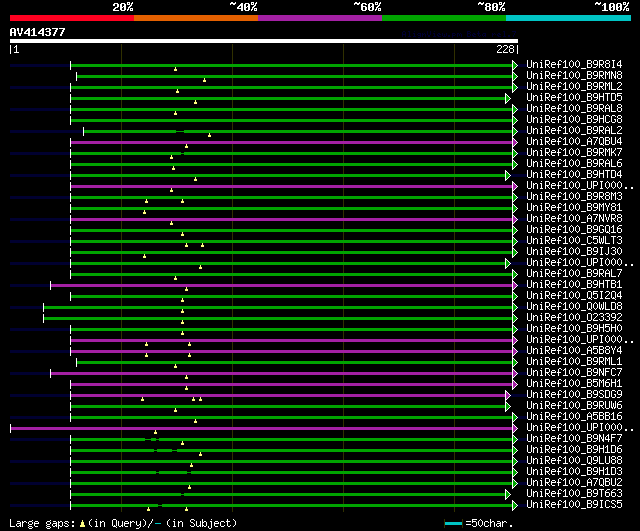The width and height of the screenshot is (640, 531).
Task: Select the UniRef100_B9RAL6 label
Action: pos(574,164)
